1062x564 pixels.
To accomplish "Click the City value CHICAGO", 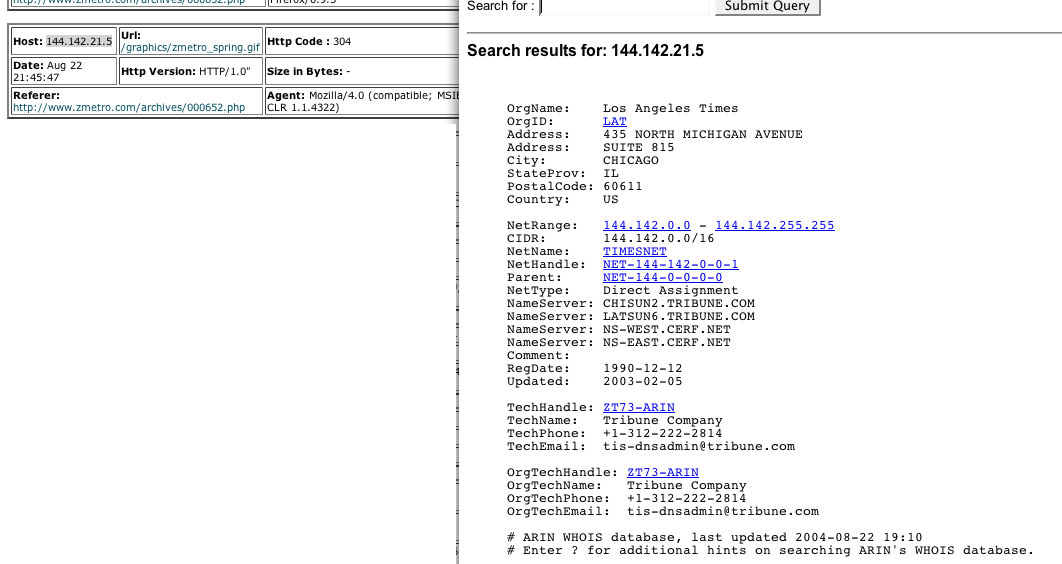I will click(x=631, y=160).
